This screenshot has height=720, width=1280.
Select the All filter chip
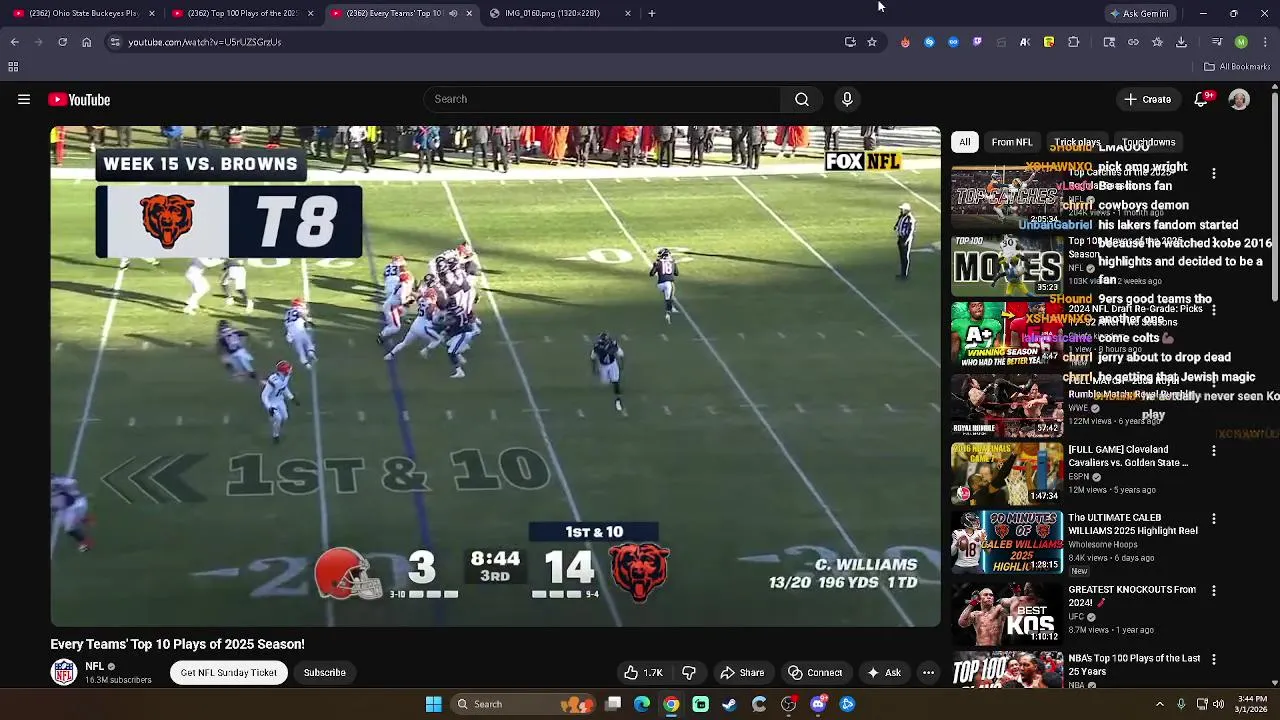click(x=965, y=142)
